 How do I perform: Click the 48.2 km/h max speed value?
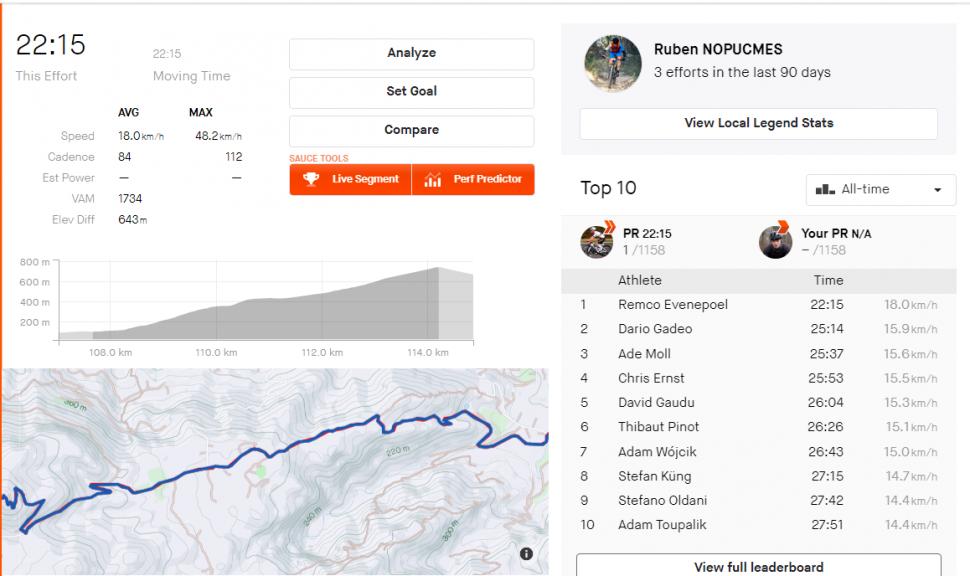click(x=218, y=135)
